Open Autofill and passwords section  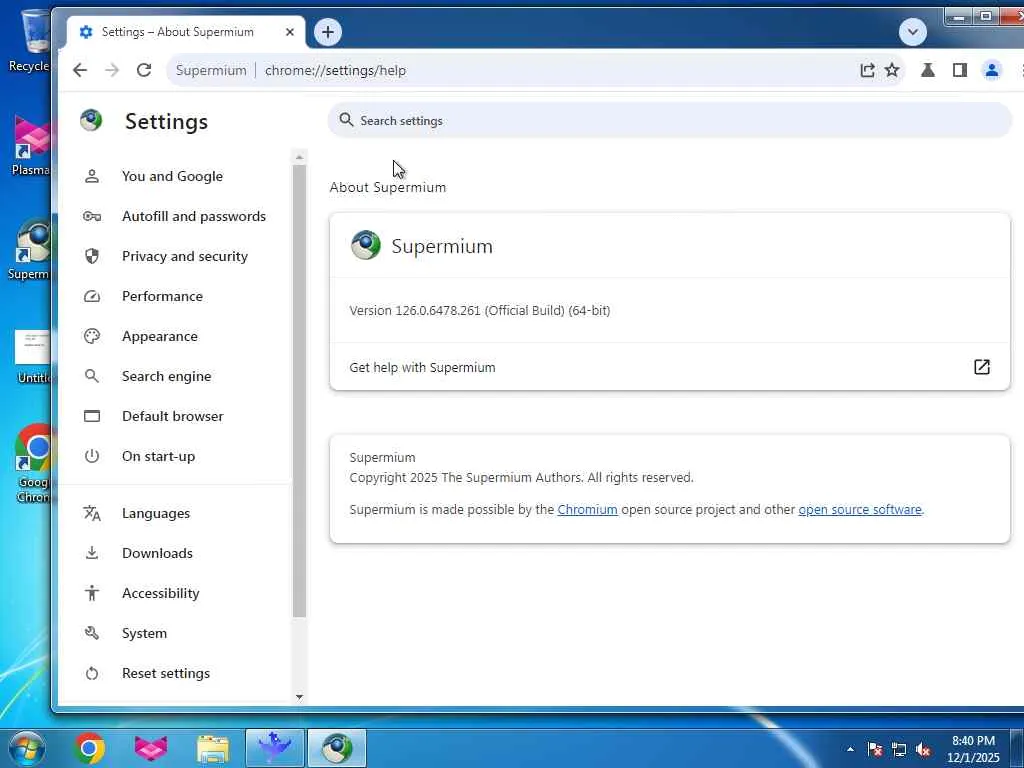pyautogui.click(x=194, y=216)
